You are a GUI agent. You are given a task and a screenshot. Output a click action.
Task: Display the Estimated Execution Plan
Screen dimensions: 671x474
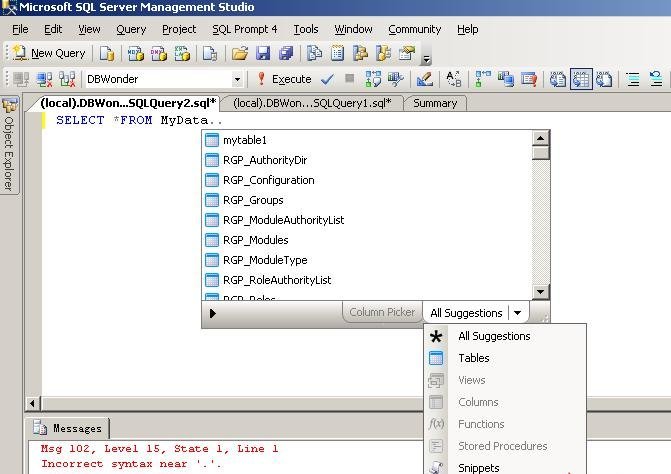[x=373, y=79]
